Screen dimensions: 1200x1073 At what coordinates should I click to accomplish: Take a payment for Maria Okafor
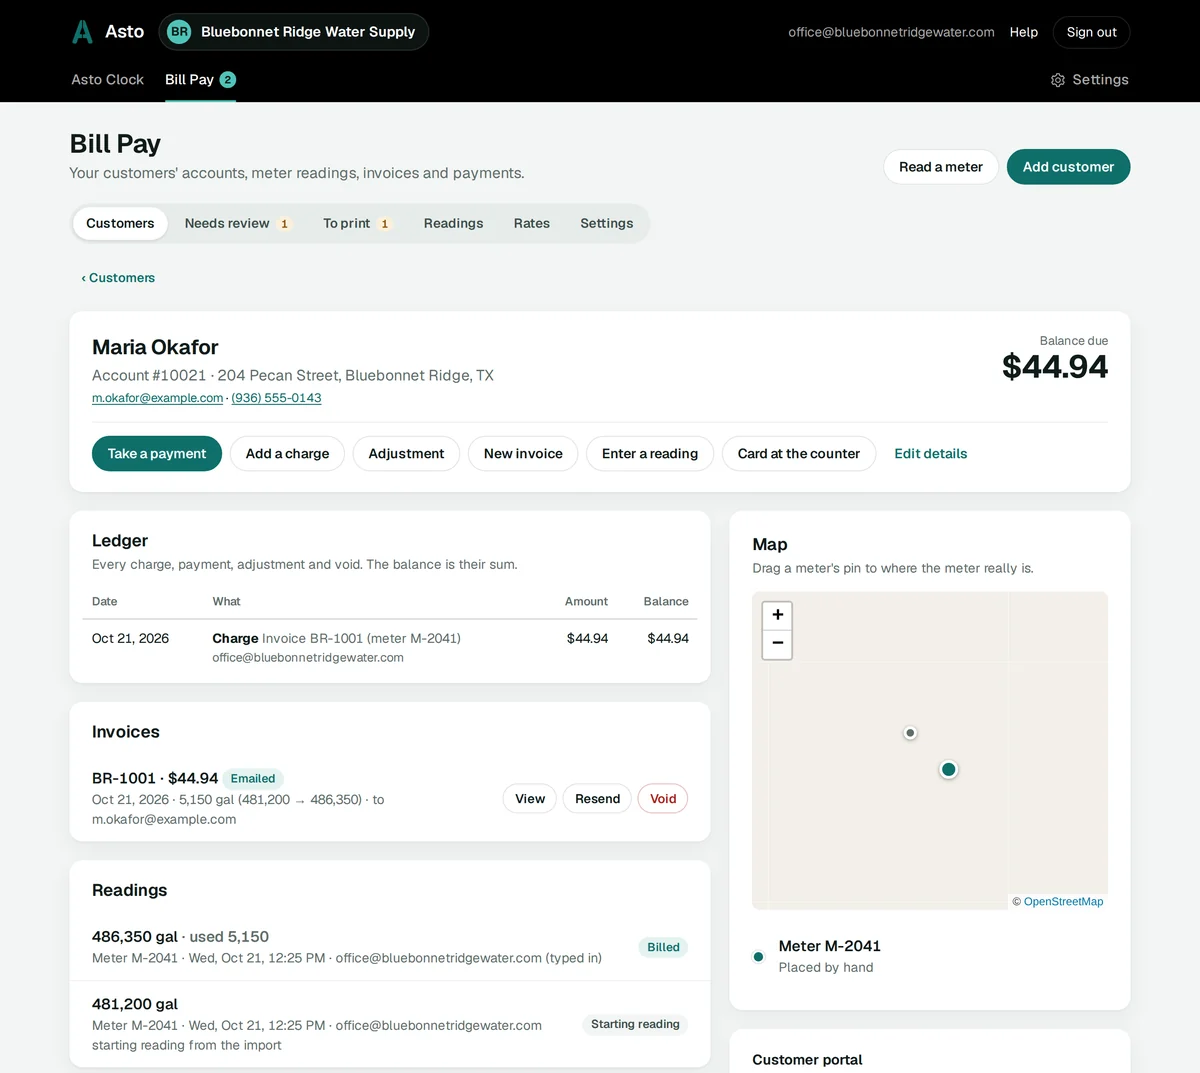pyautogui.click(x=157, y=454)
